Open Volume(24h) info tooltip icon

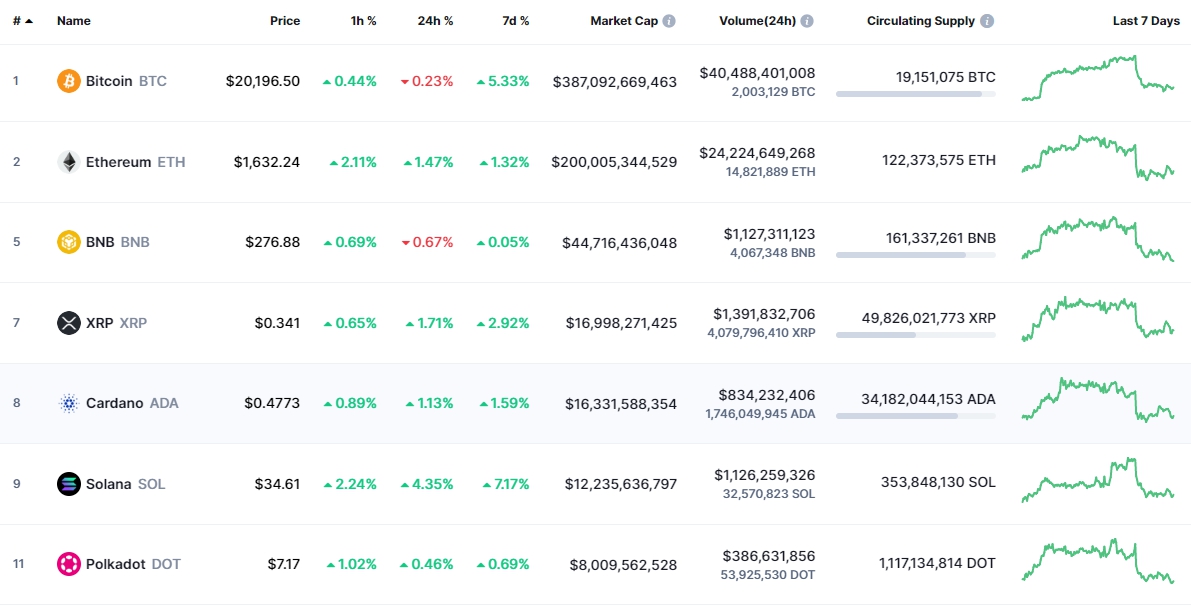point(807,21)
